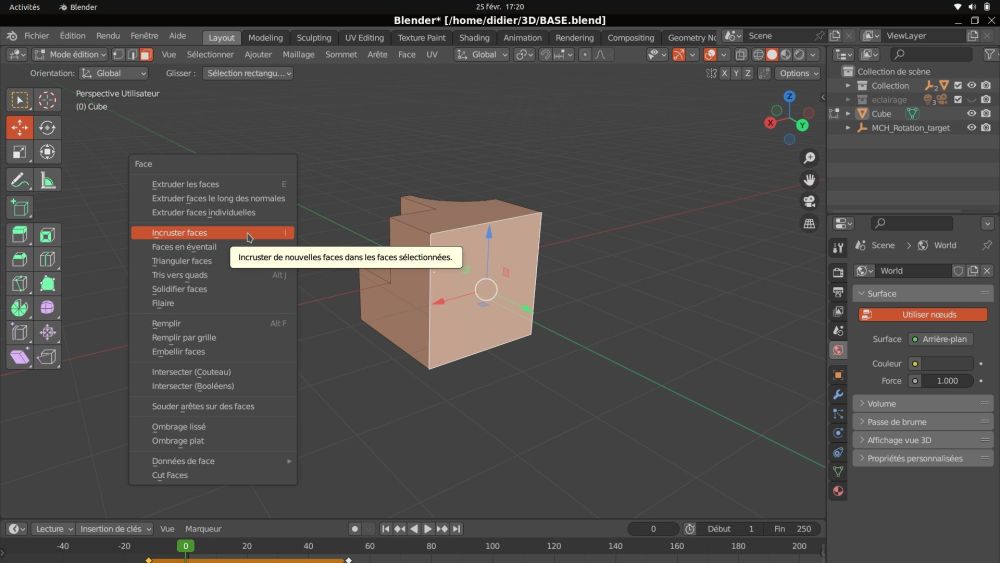The image size is (1000, 563).
Task: Select the Cursor tool
Action: pyautogui.click(x=47, y=100)
